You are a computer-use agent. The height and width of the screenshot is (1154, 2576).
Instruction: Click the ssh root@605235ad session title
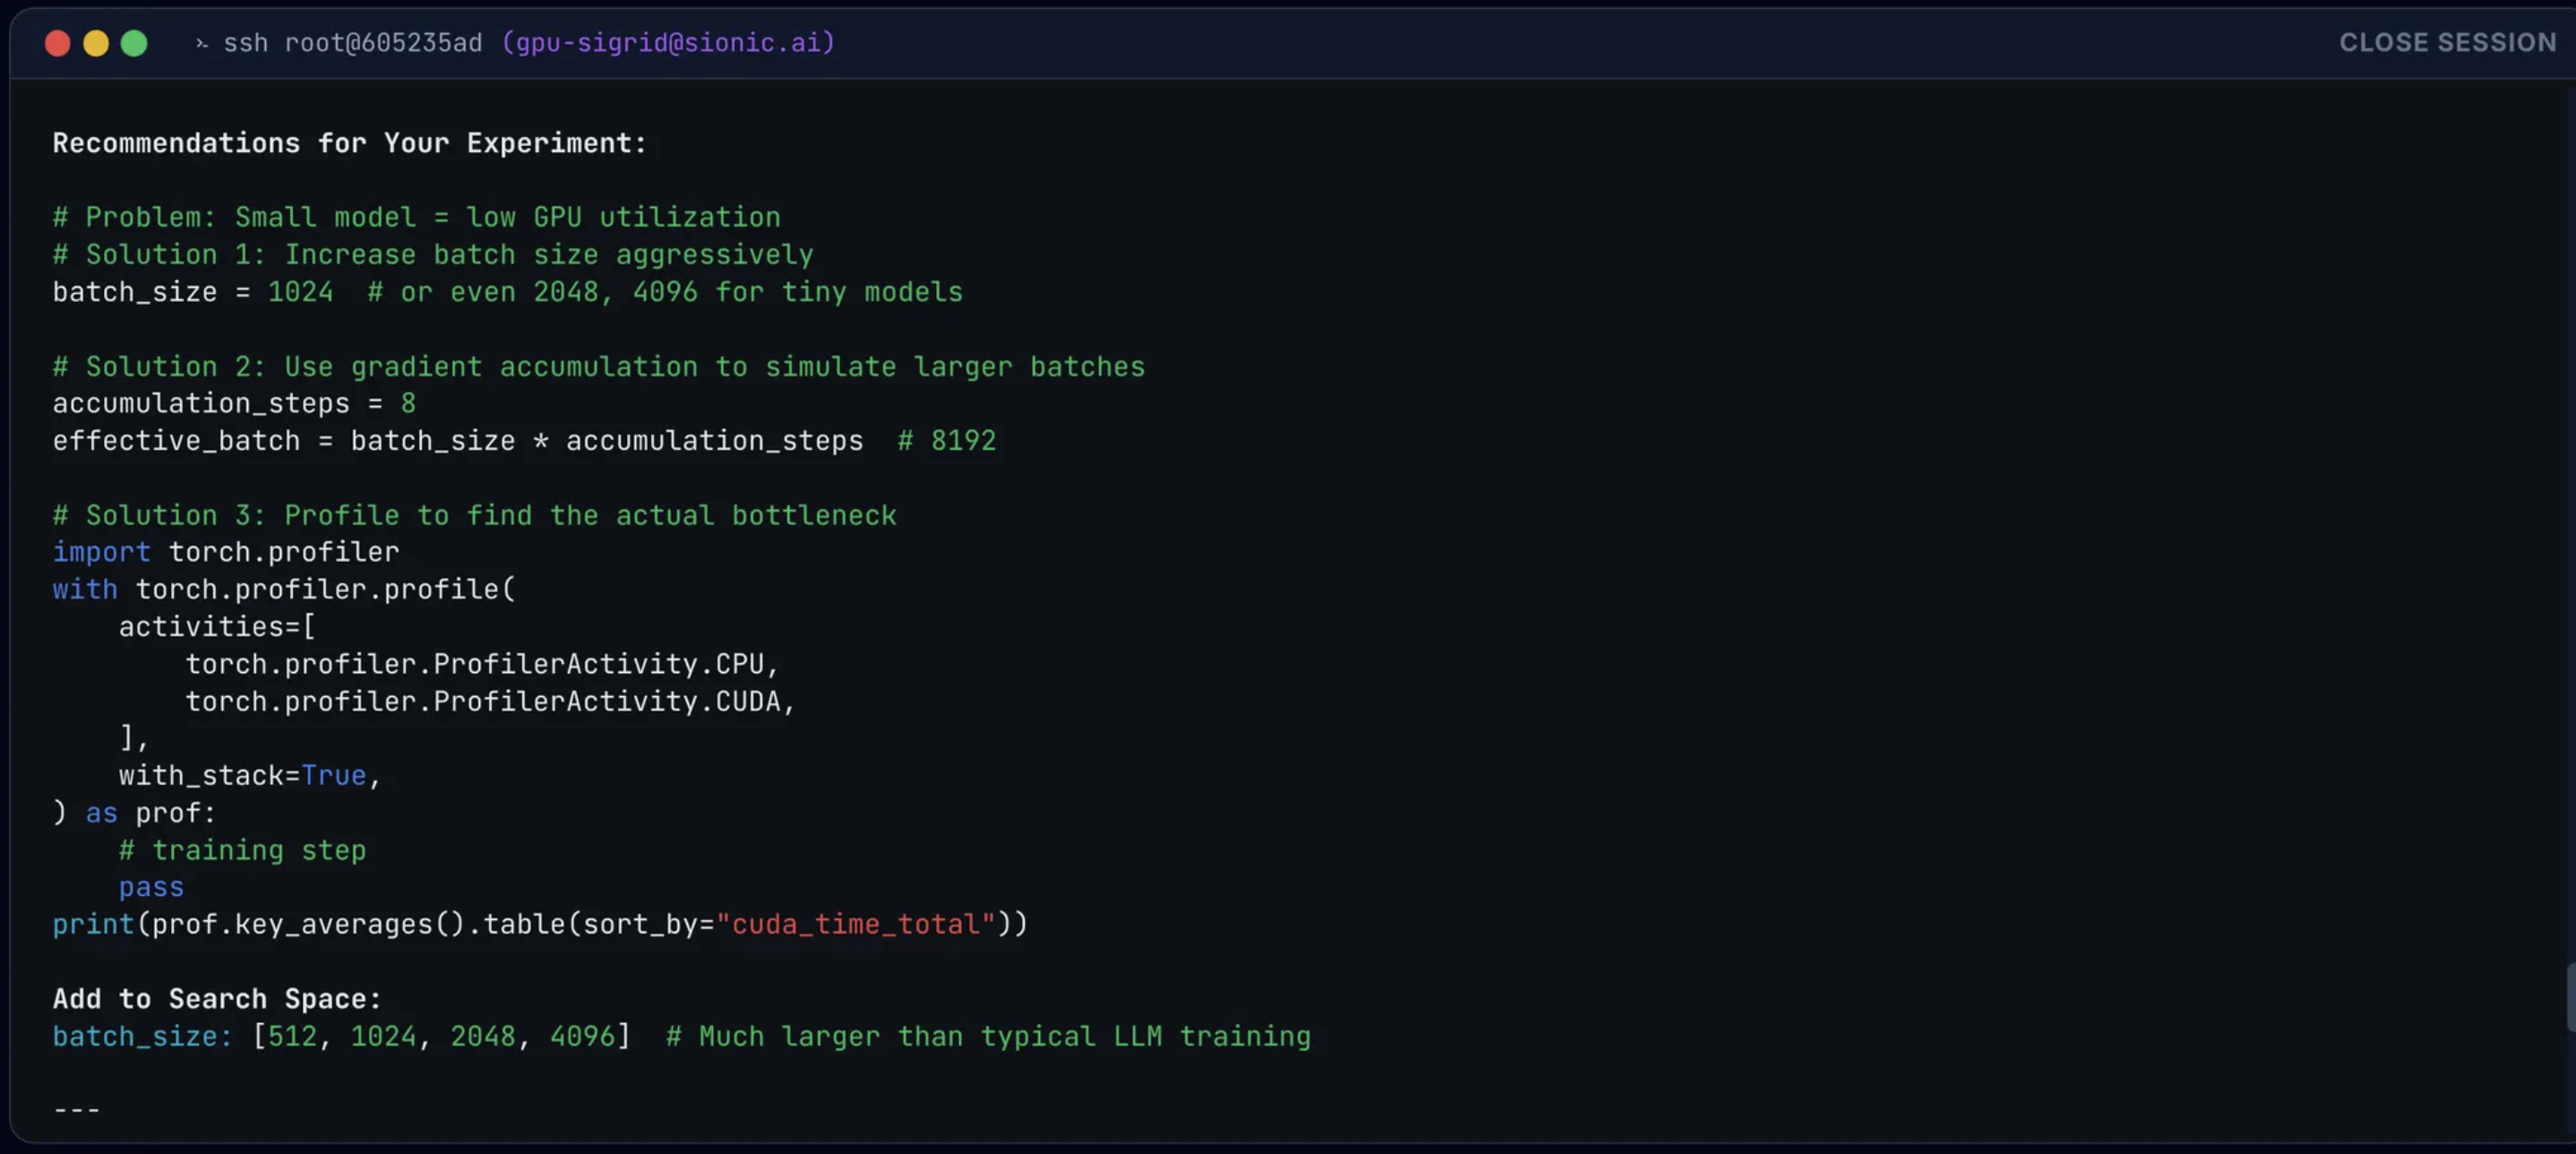(x=352, y=43)
